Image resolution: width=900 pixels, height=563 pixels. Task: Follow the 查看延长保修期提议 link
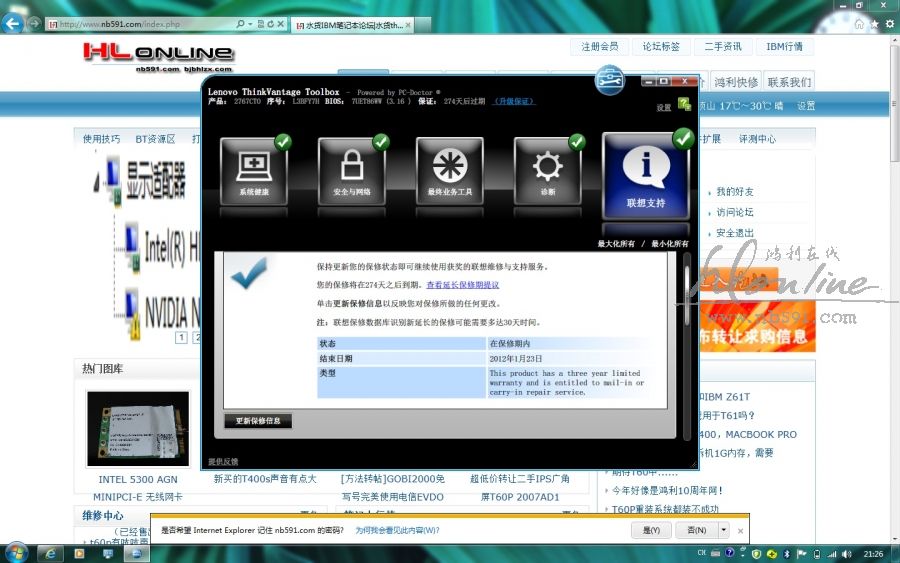[x=462, y=285]
